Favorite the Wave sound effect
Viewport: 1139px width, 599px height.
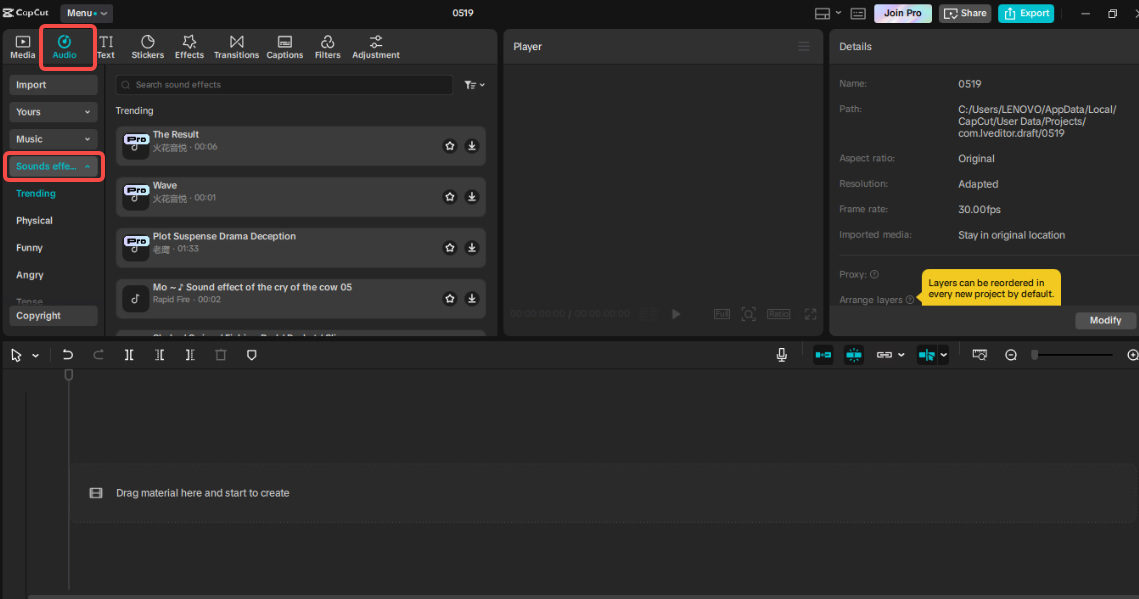(450, 197)
